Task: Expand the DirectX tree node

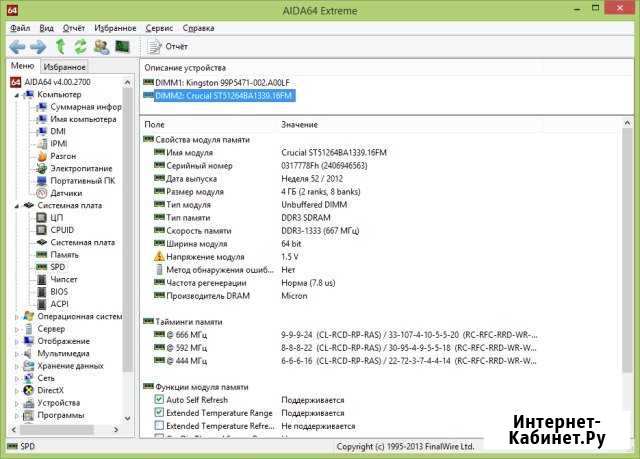Action: pyautogui.click(x=17, y=390)
